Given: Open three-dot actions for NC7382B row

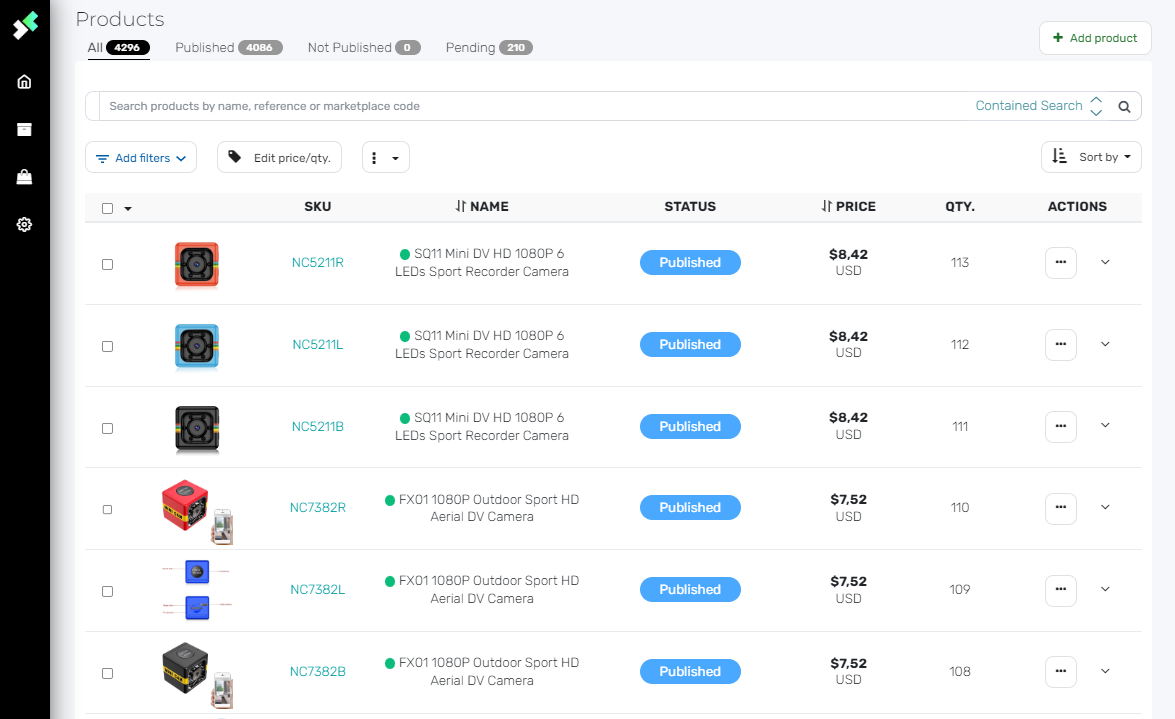Looking at the screenshot, I should coord(1060,672).
